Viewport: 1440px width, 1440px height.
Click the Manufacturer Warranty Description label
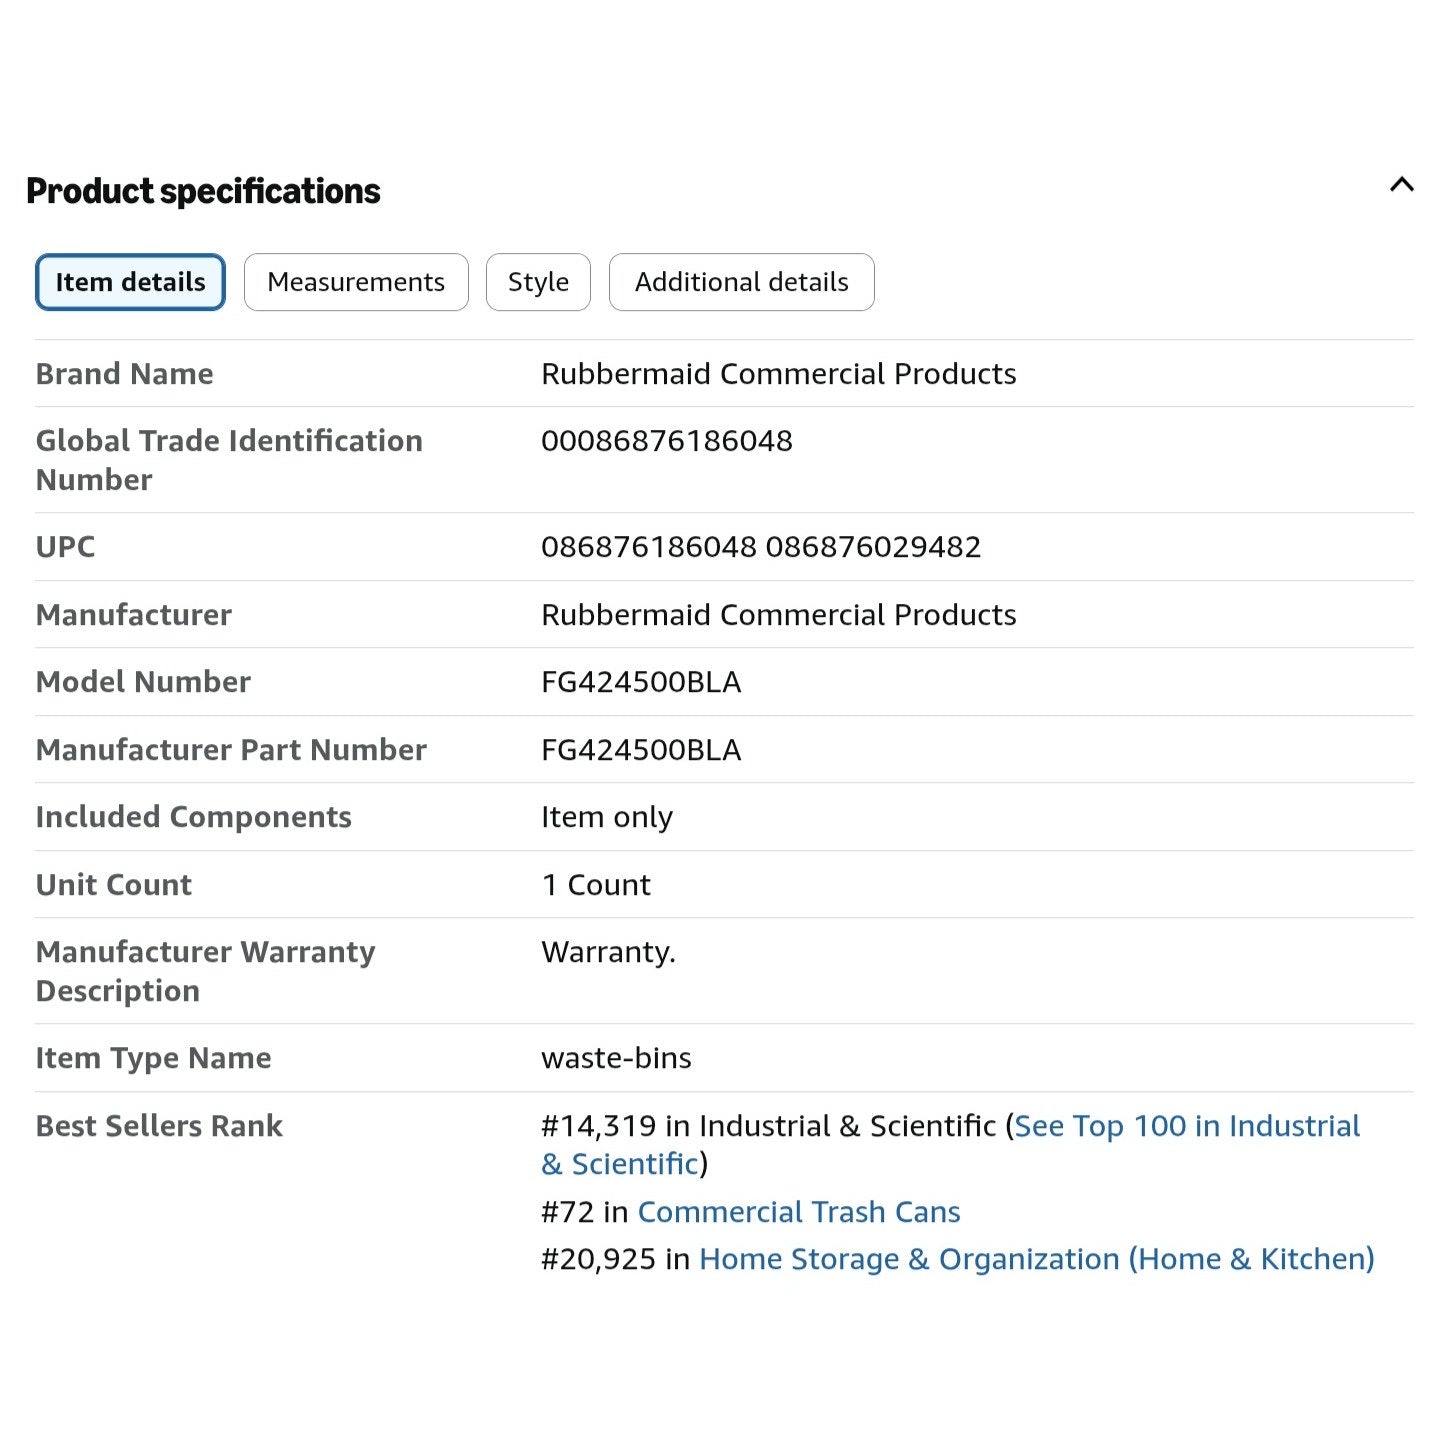coord(205,971)
